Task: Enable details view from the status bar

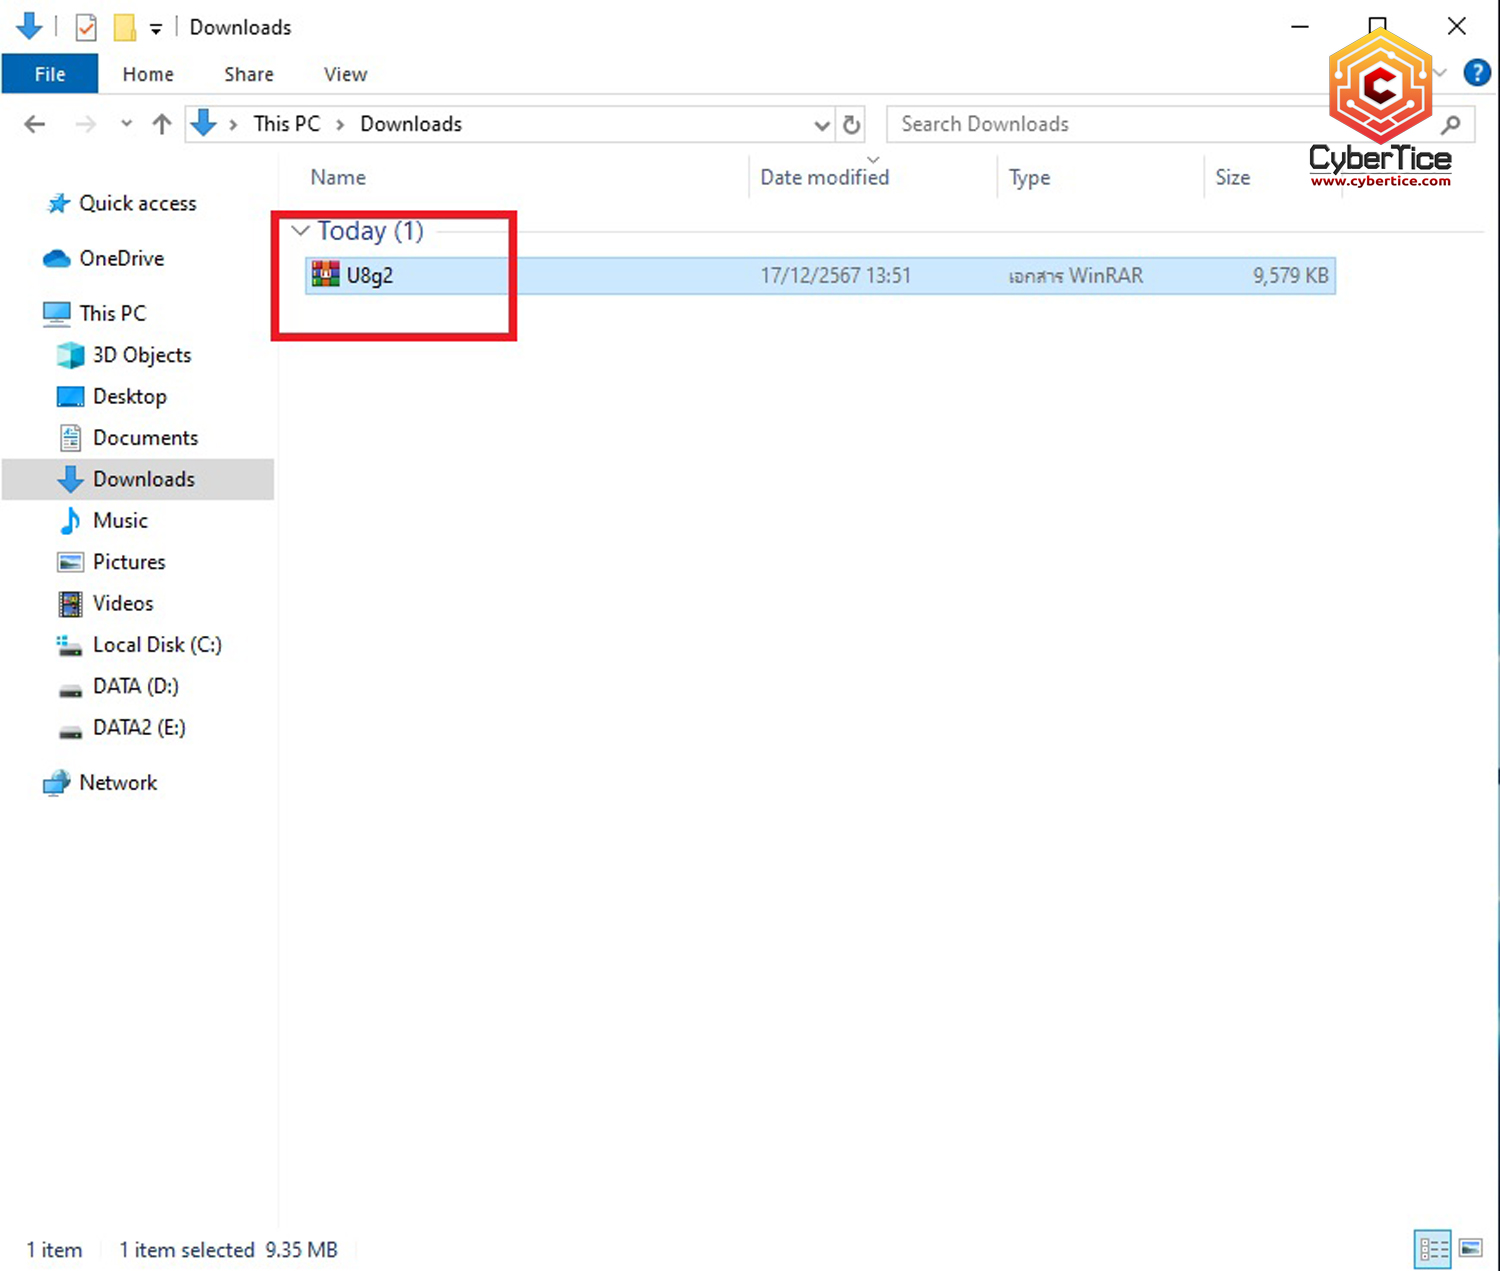Action: tap(1433, 1249)
